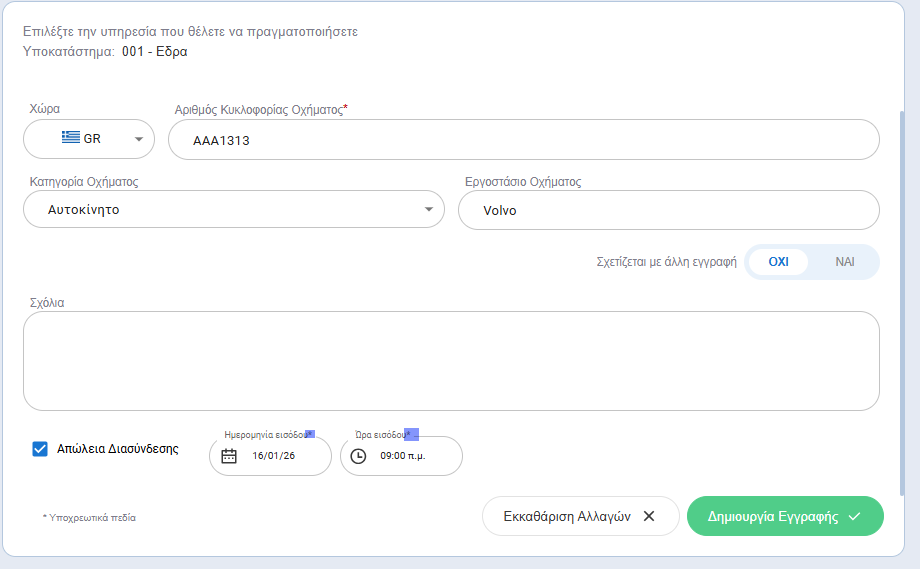920x569 pixels.
Task: Uncheck the Απώλεια Διασύνδεσης checkbox
Action: click(x=40, y=449)
